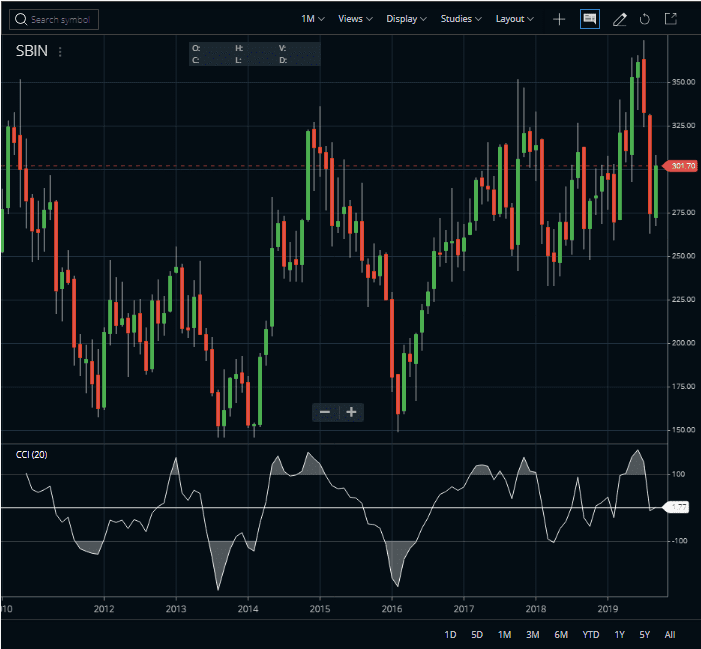Click the 2012 label on time axis
701x649 pixels.
click(x=104, y=609)
